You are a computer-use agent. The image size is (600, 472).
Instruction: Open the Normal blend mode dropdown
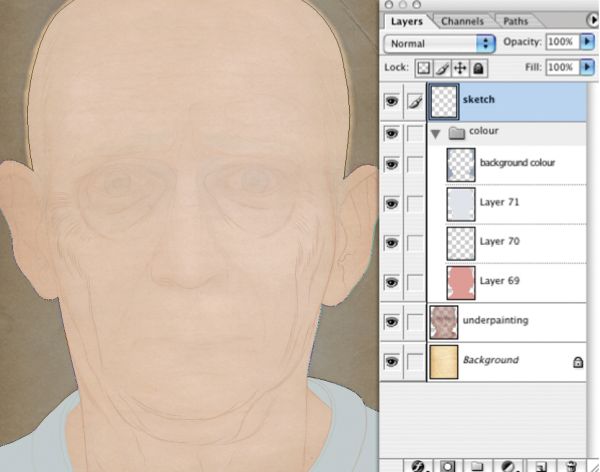[439, 43]
